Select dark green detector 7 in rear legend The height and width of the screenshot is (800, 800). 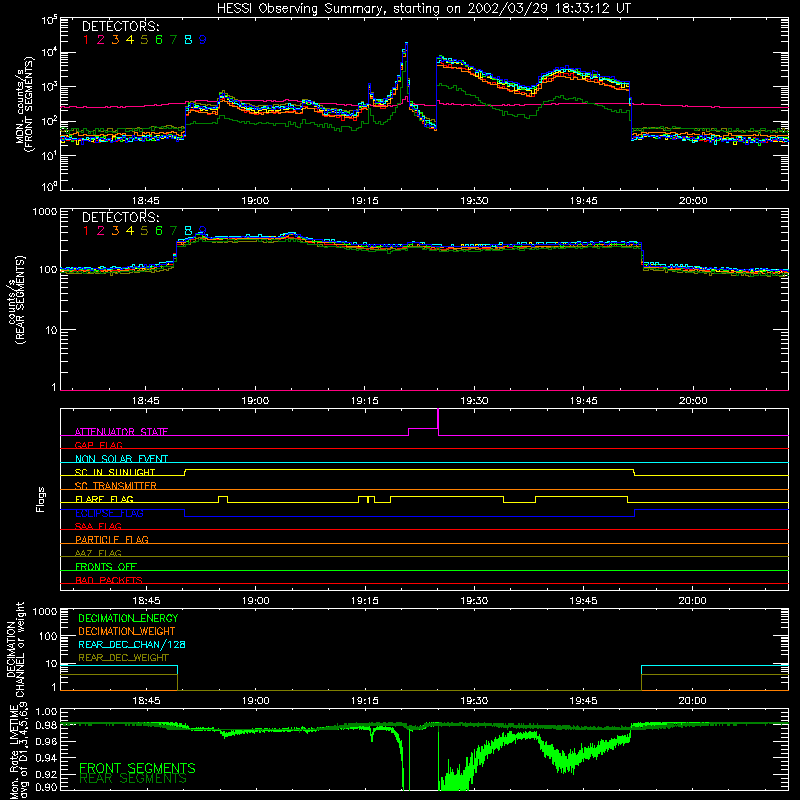173,231
